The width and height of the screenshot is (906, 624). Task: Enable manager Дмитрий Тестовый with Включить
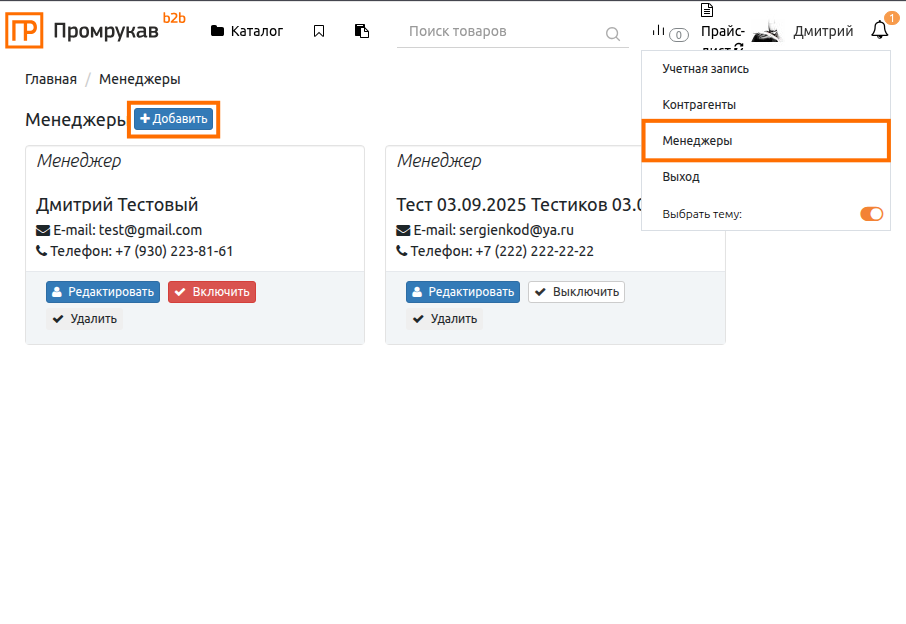coord(211,292)
